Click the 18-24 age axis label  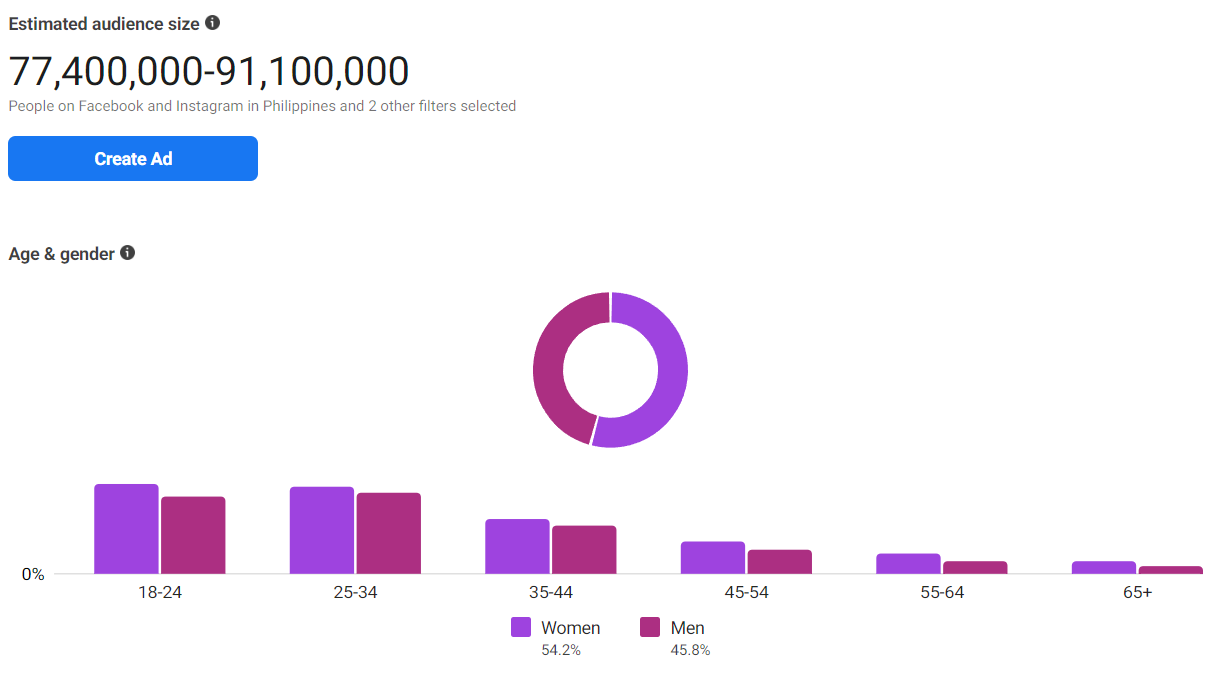coord(160,592)
